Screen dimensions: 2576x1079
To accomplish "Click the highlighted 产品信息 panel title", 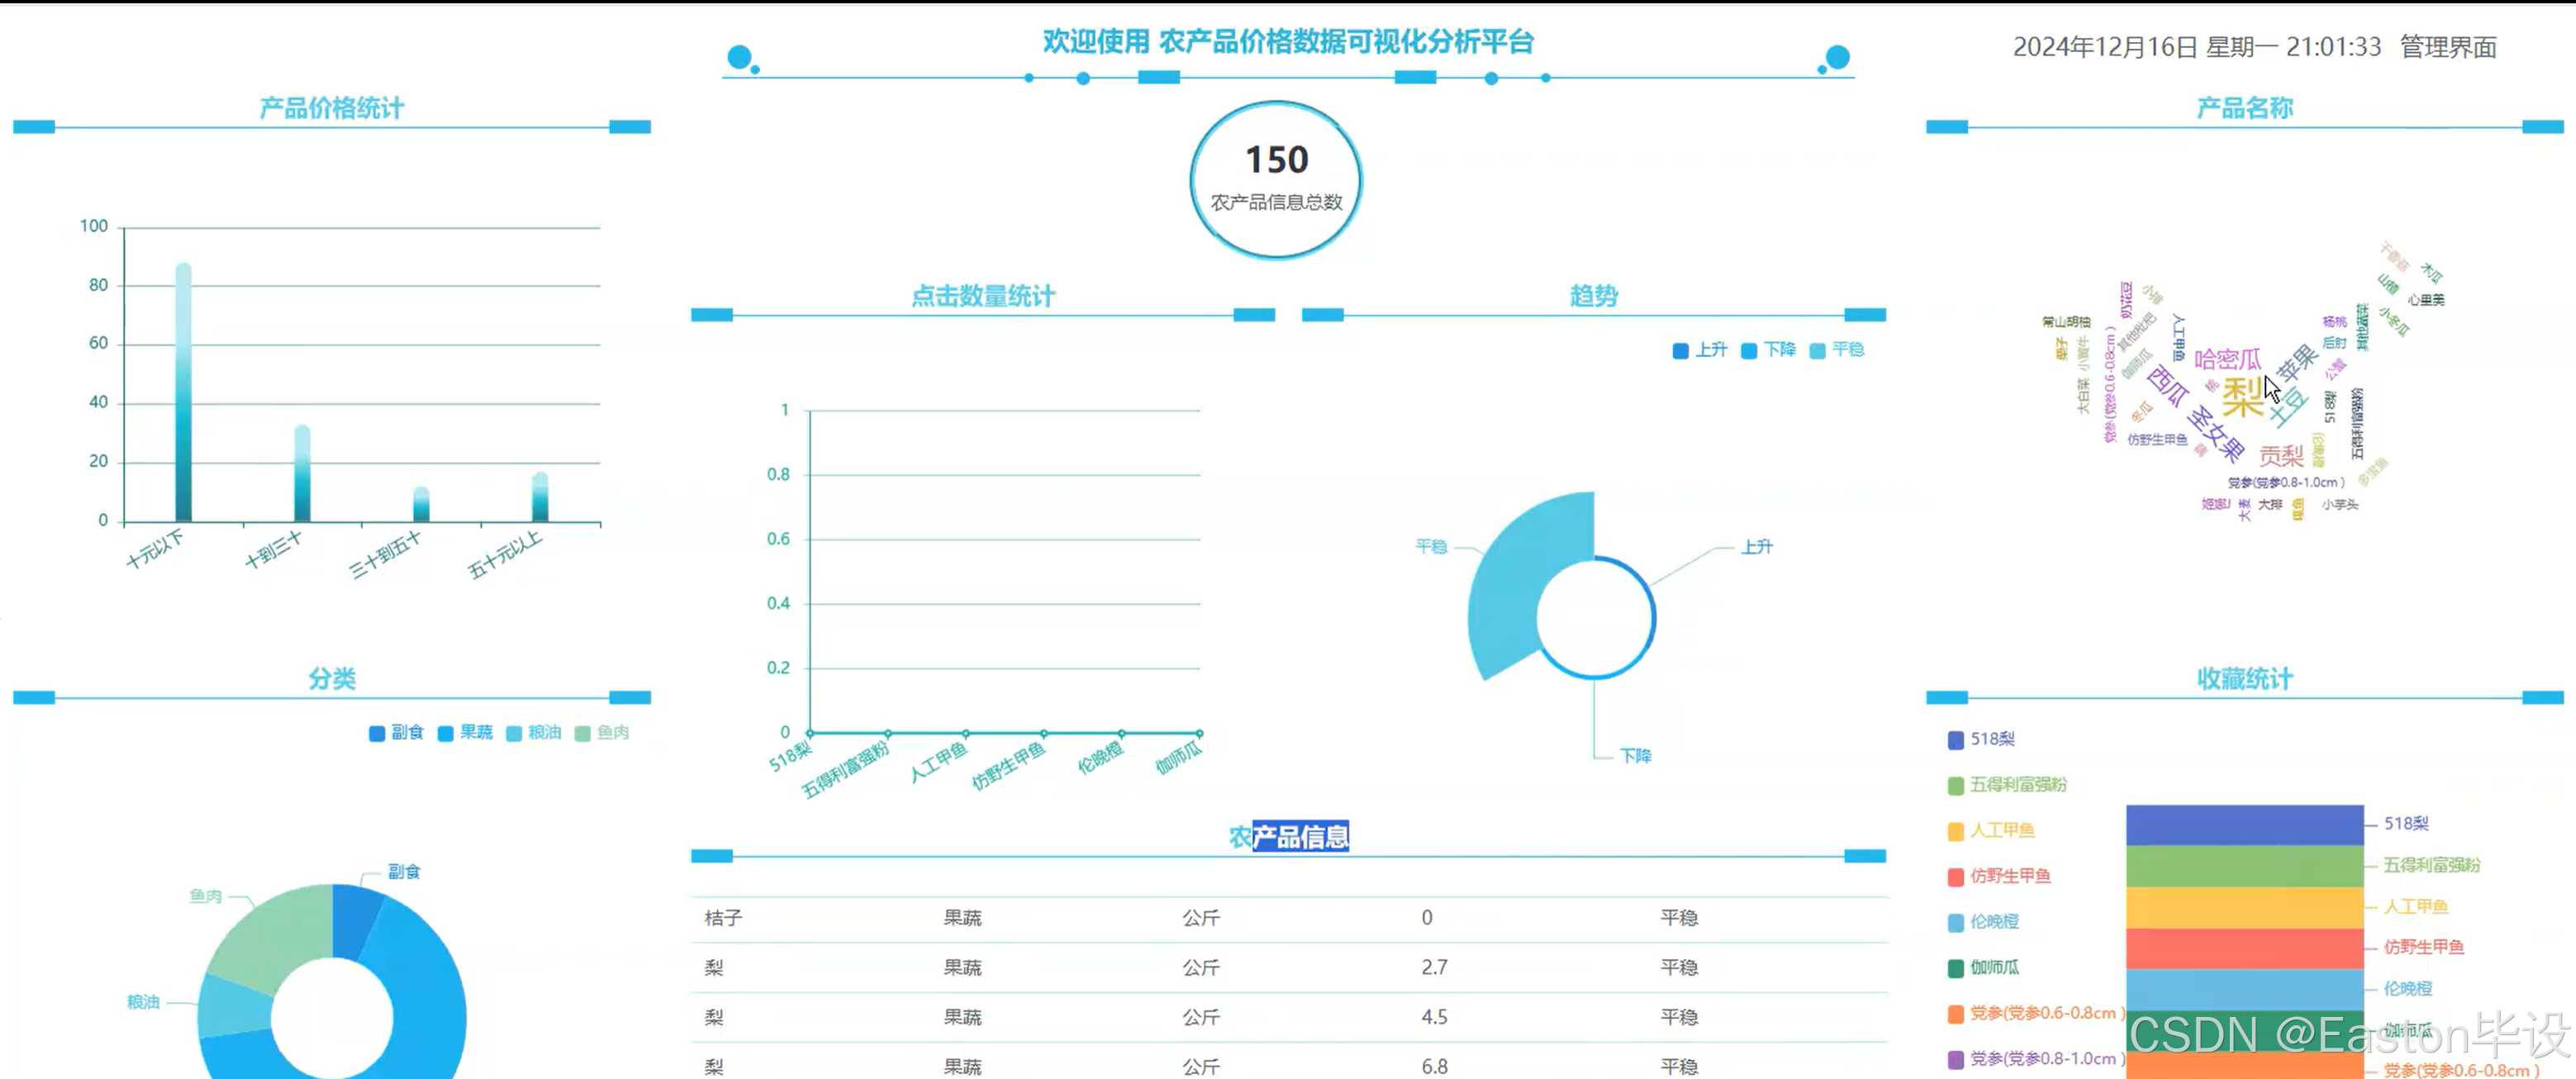I will point(1300,836).
